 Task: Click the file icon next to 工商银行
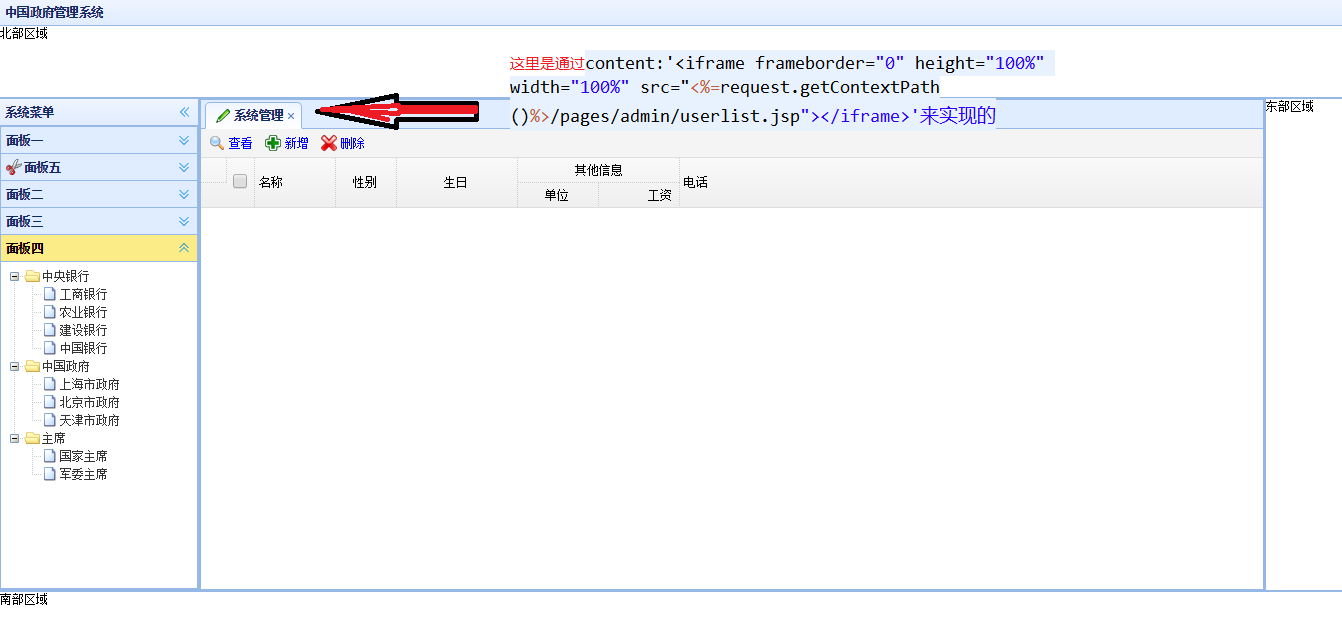pos(50,294)
